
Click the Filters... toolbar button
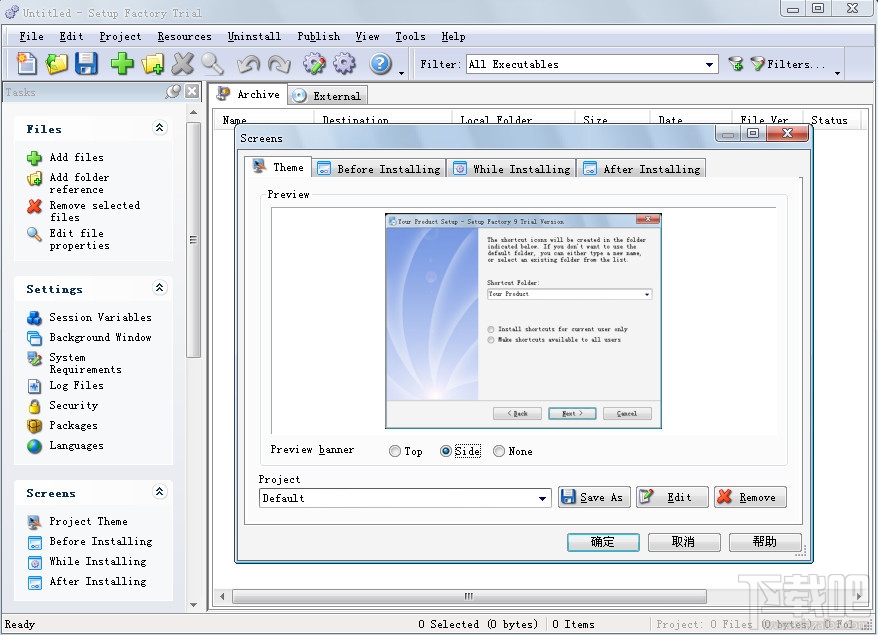787,64
